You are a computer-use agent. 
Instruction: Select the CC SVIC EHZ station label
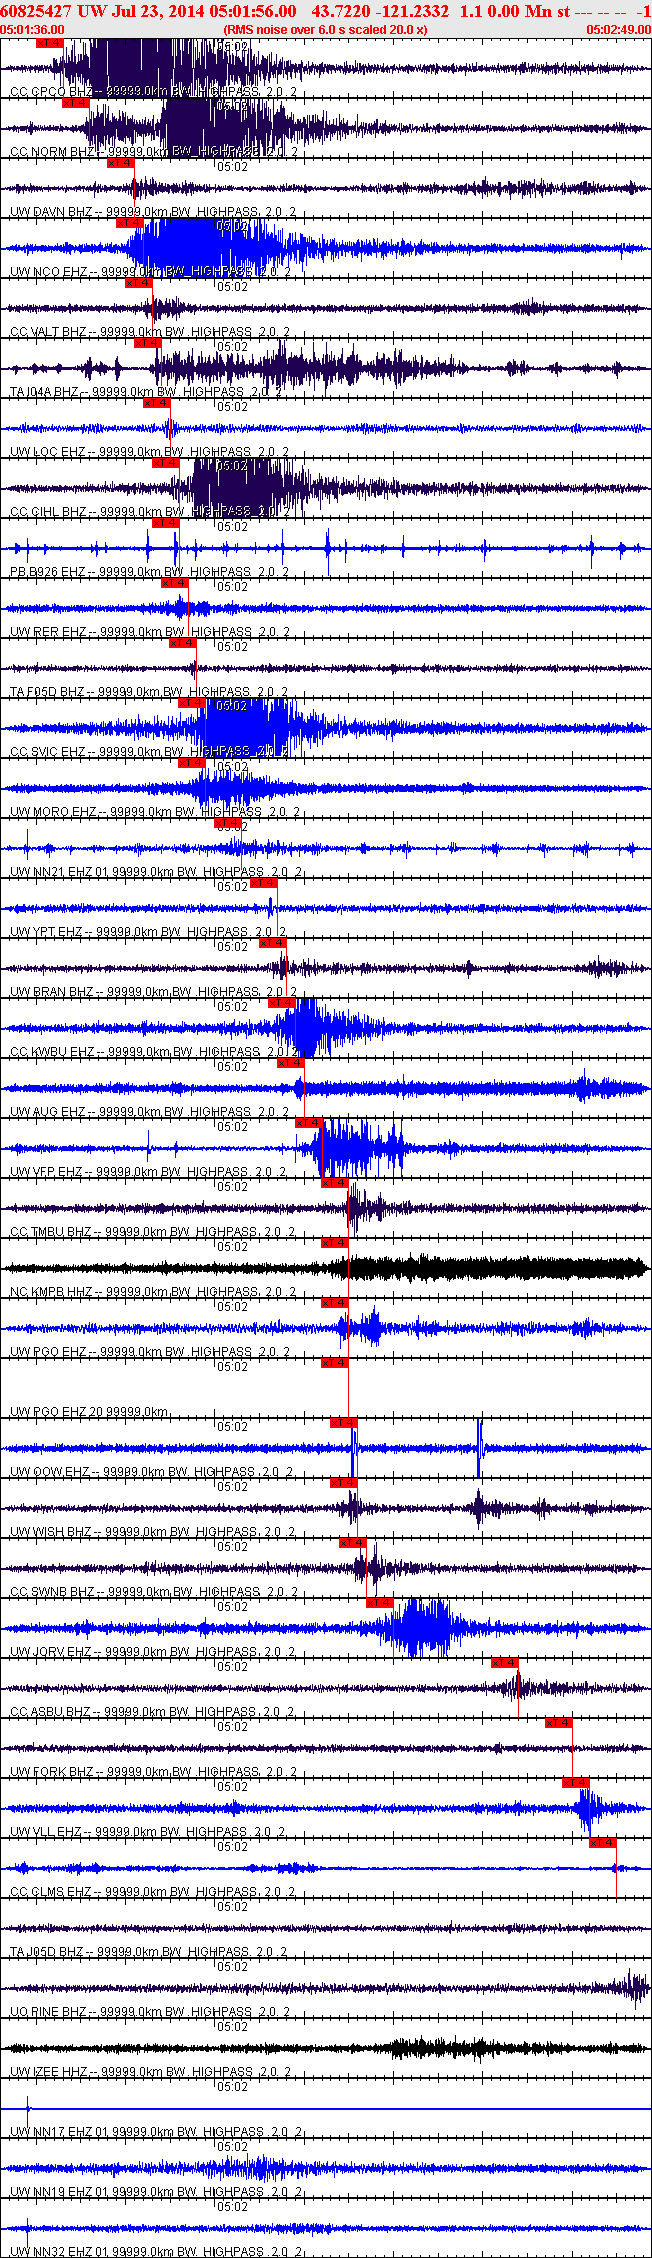click(x=150, y=752)
